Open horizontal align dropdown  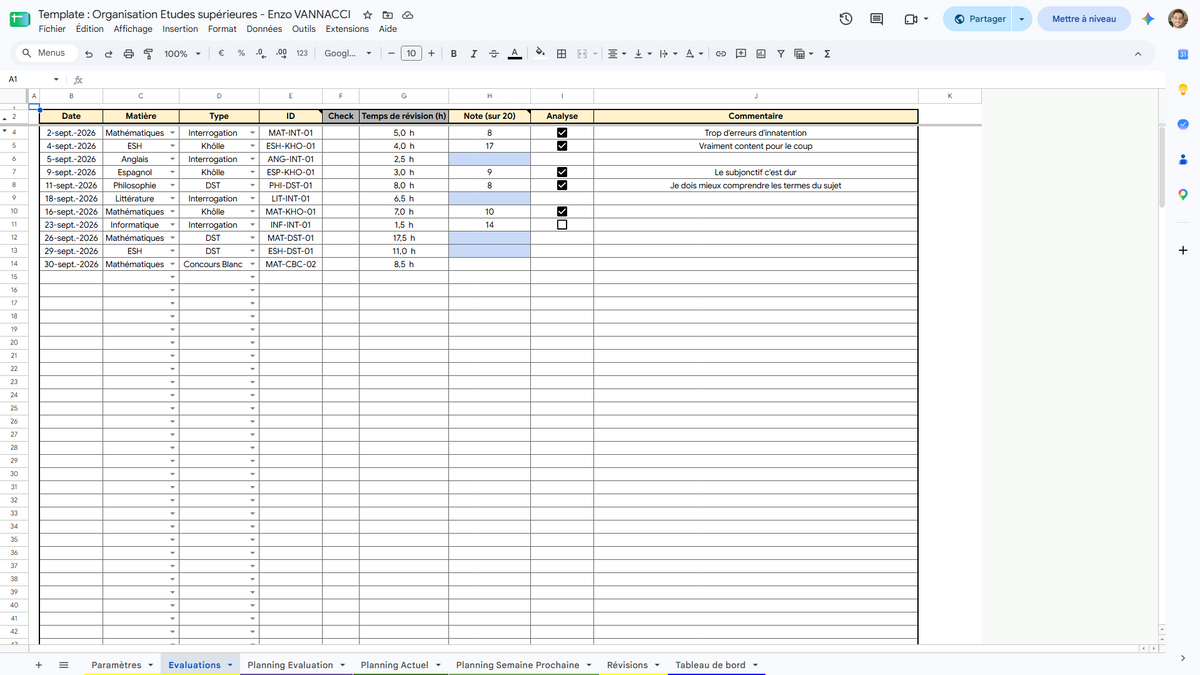[x=617, y=54]
